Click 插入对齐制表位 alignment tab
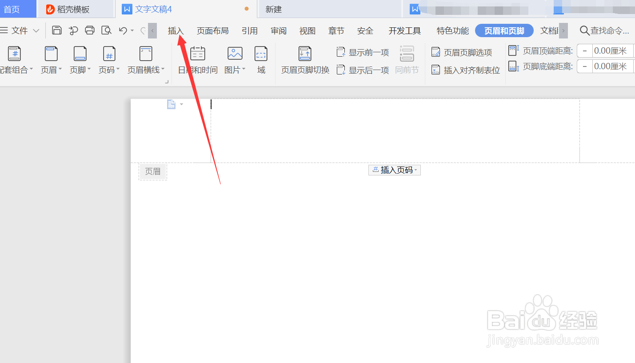This screenshot has width=635, height=363. (466, 70)
